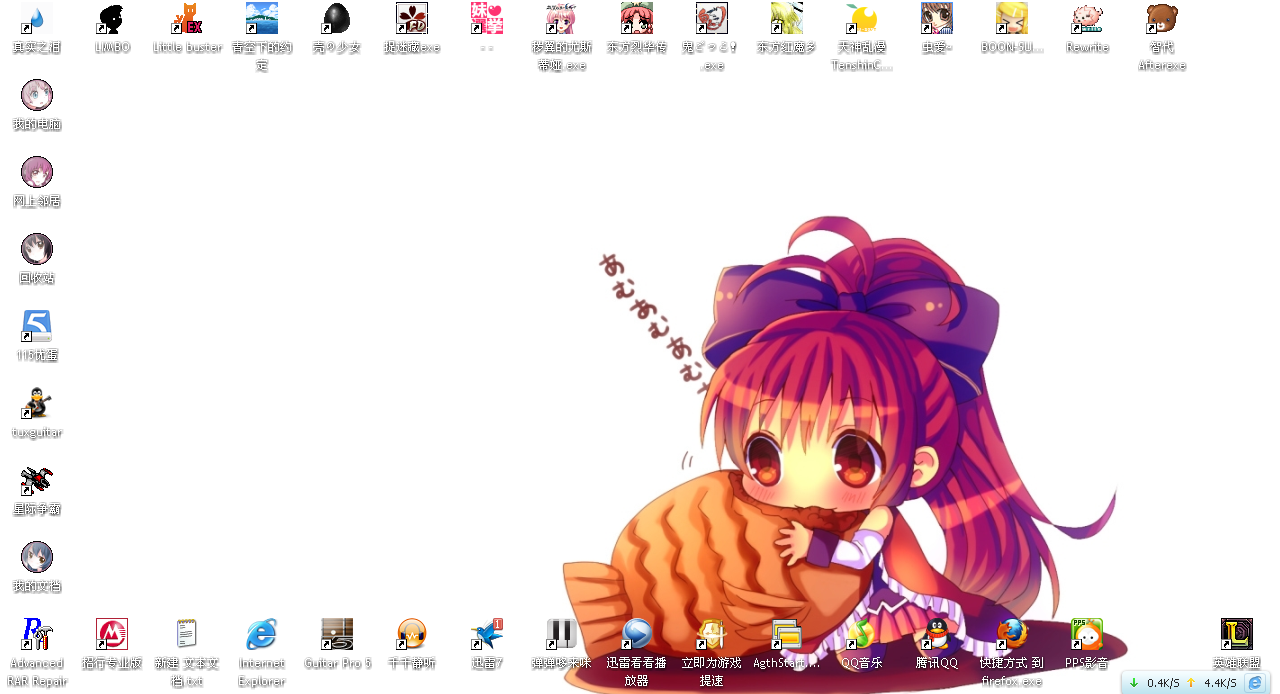Open the tuxguitar penguin shortcut
1280x694 pixels.
pos(37,403)
